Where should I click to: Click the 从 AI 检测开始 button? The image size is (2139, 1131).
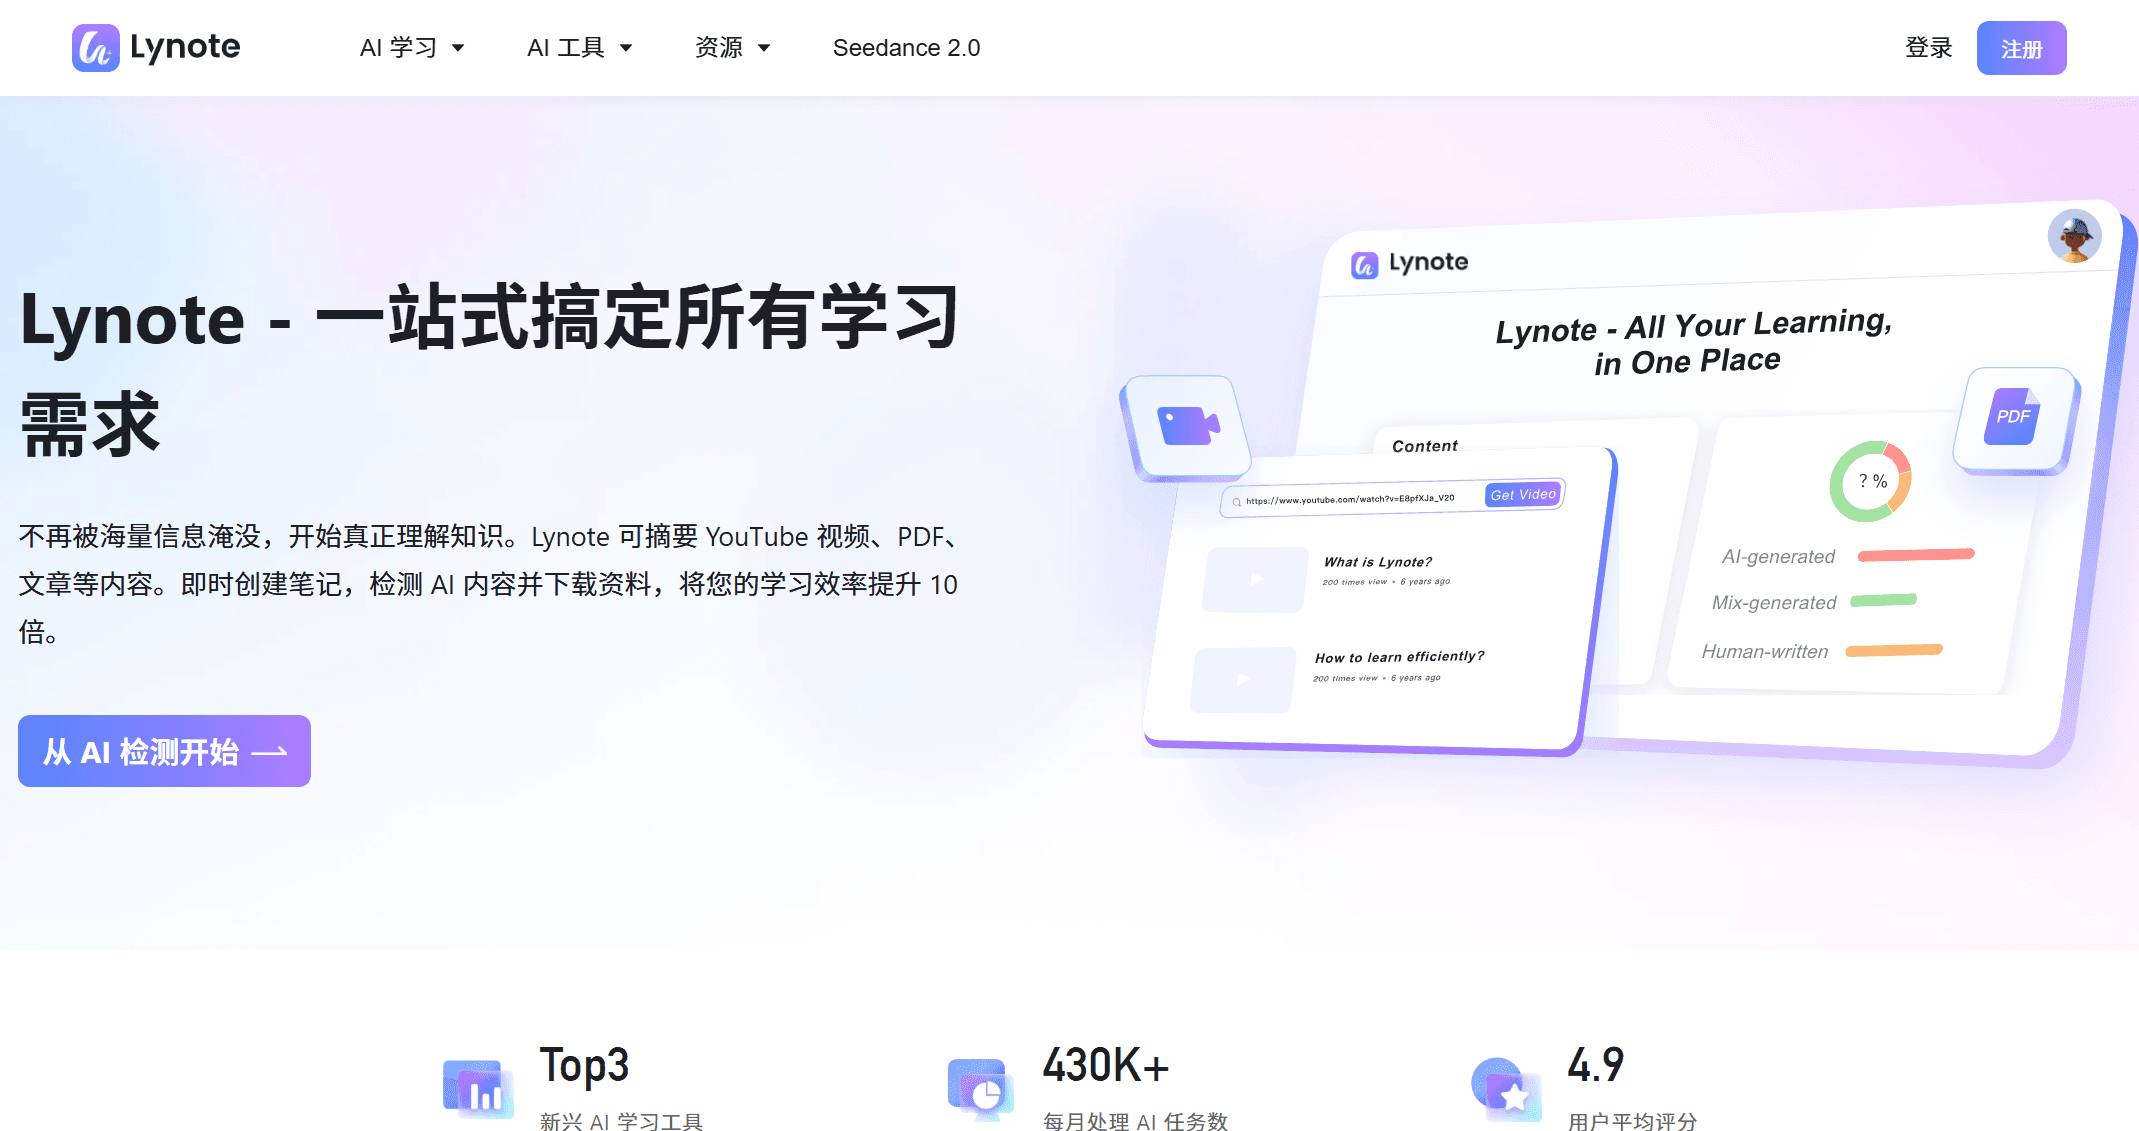click(164, 751)
